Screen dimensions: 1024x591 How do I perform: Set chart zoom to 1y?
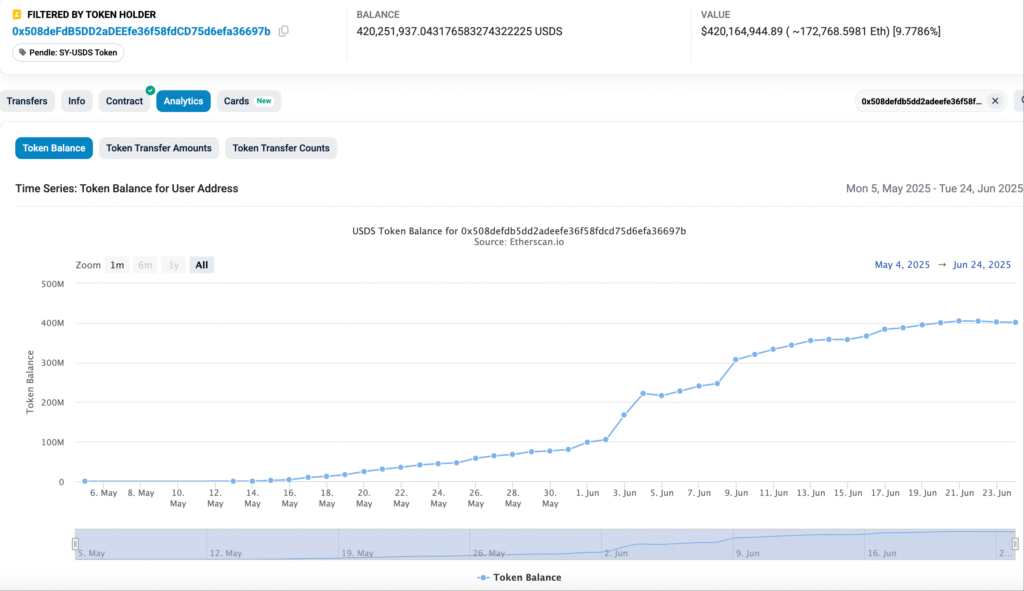point(174,264)
